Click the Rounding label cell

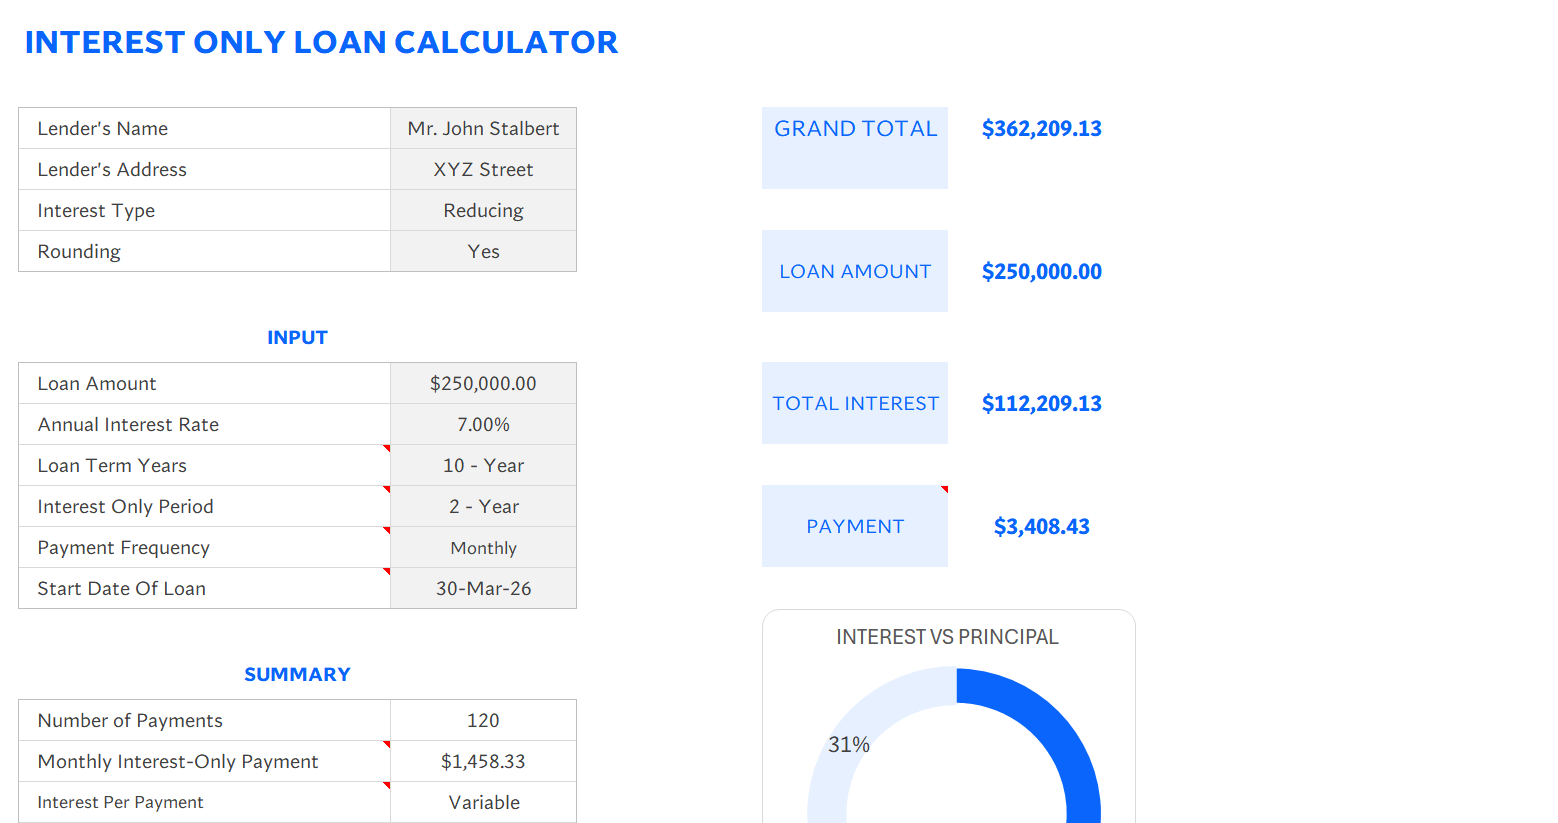[x=204, y=251]
